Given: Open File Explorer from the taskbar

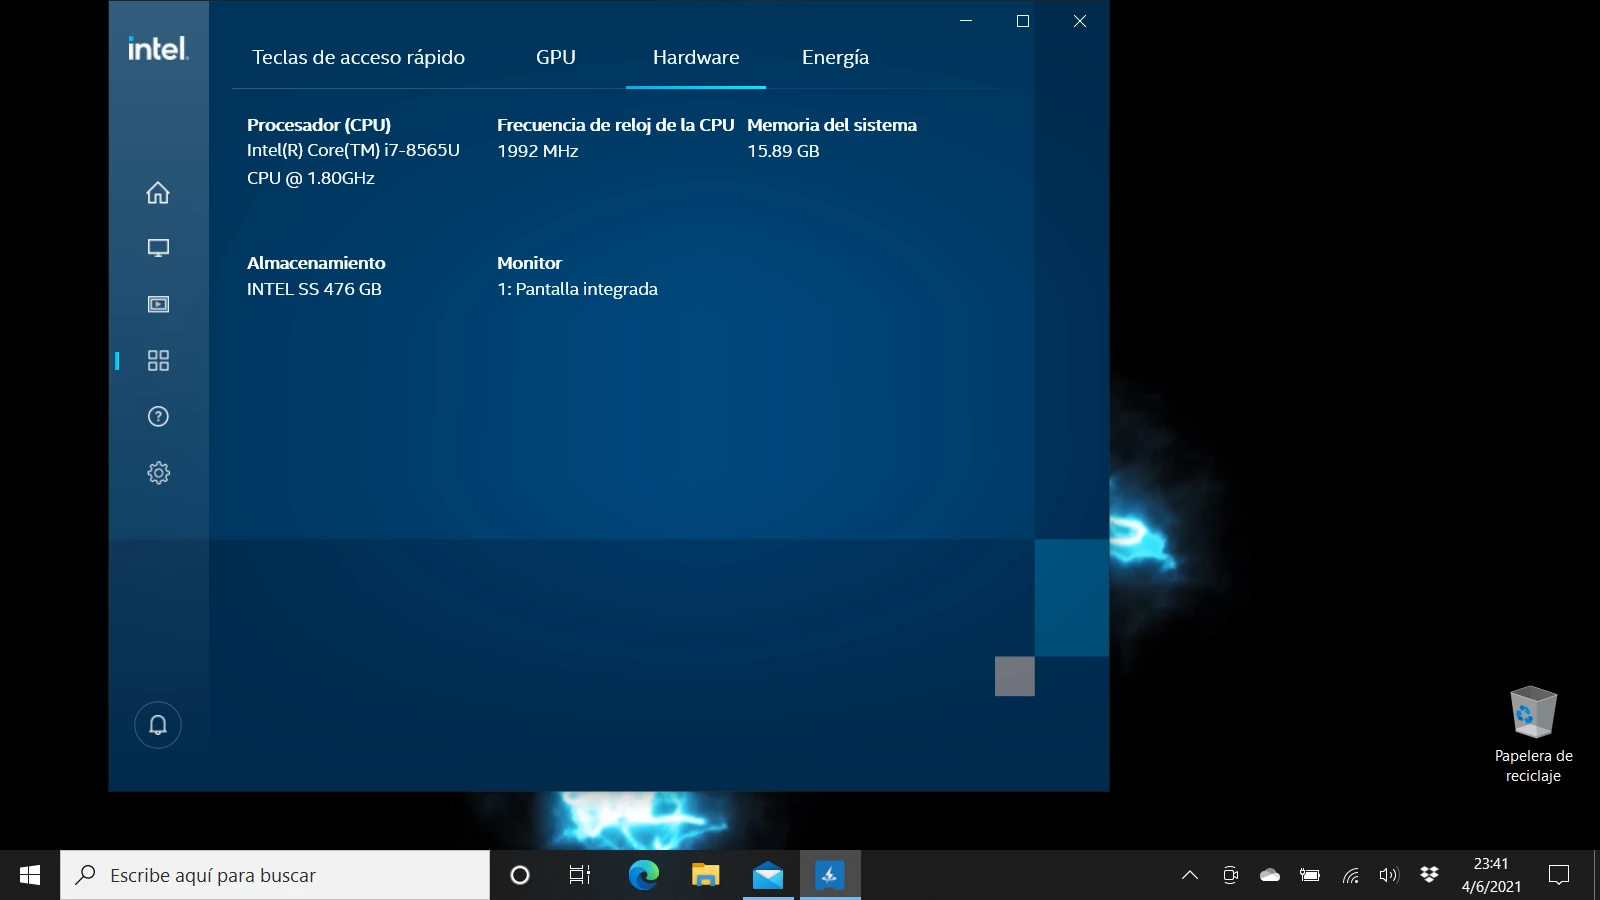Looking at the screenshot, I should click(705, 875).
